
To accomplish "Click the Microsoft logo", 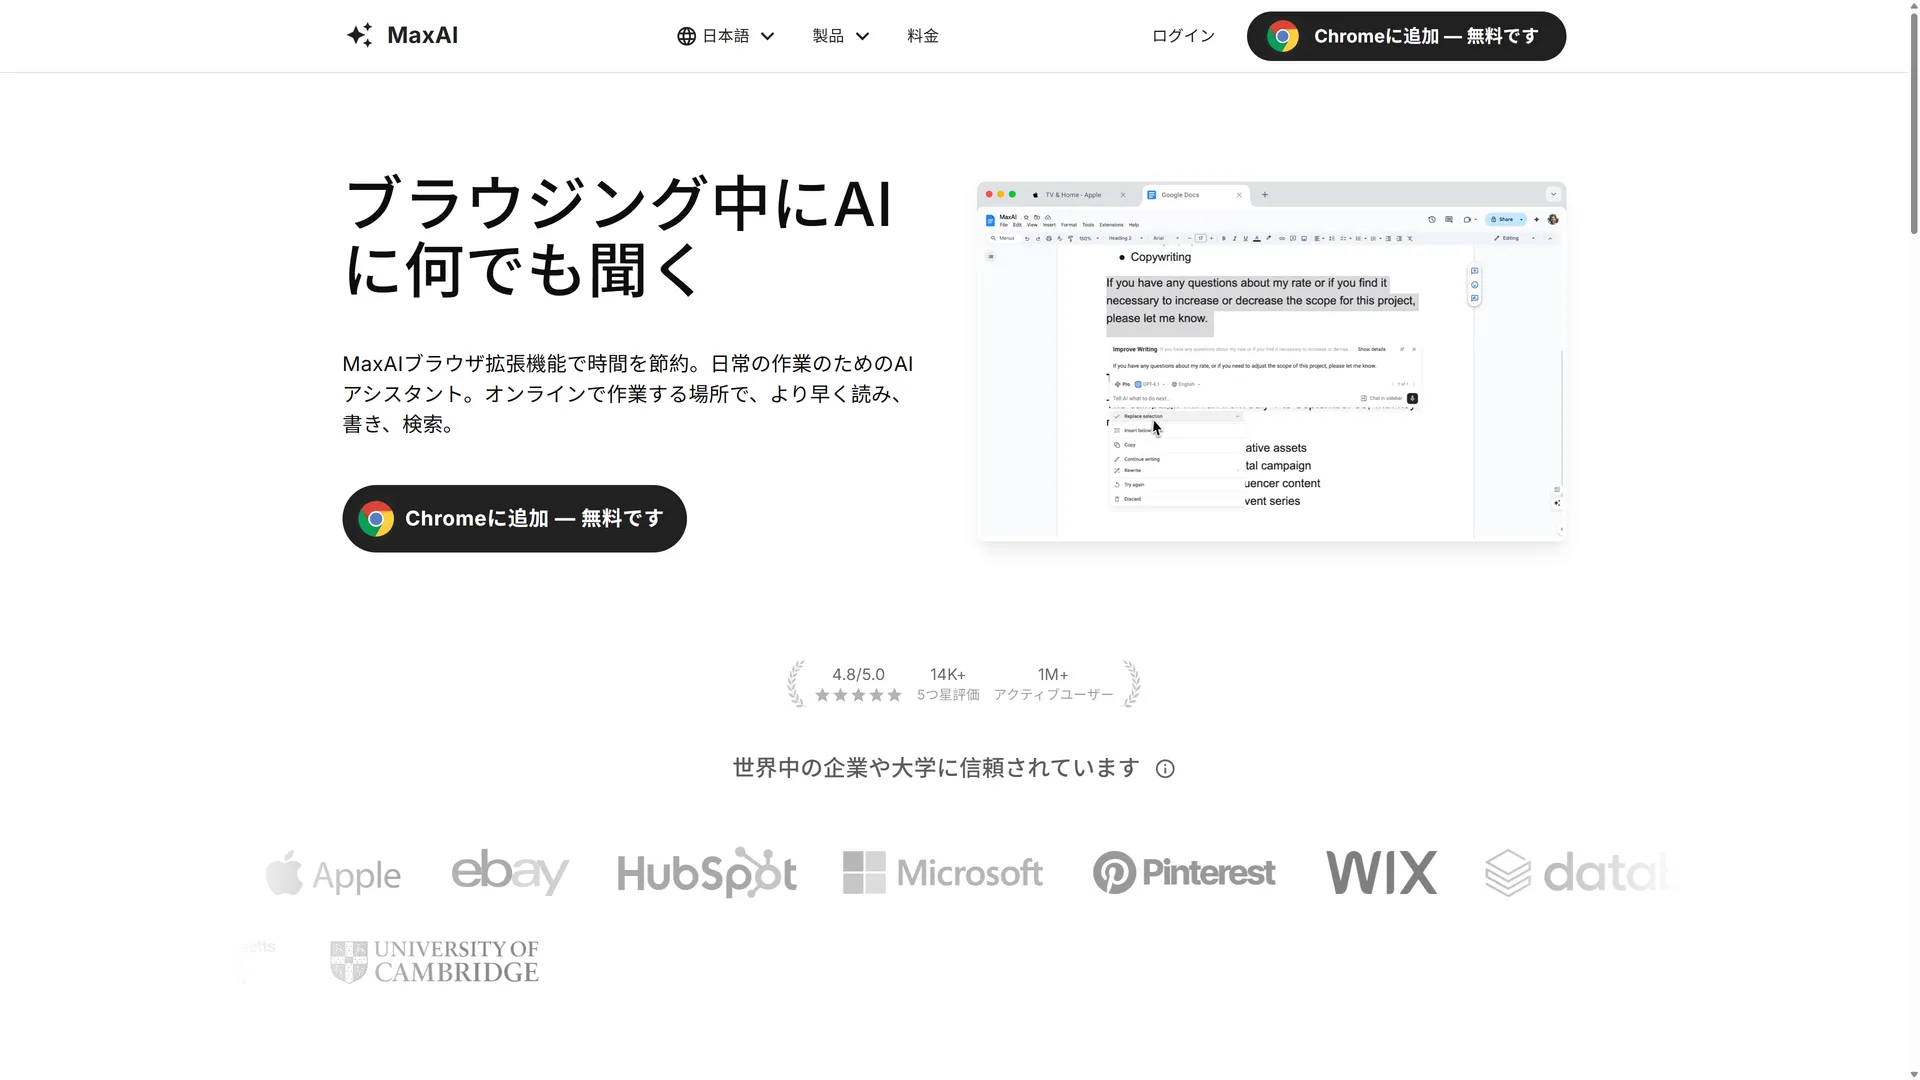I will (x=943, y=873).
